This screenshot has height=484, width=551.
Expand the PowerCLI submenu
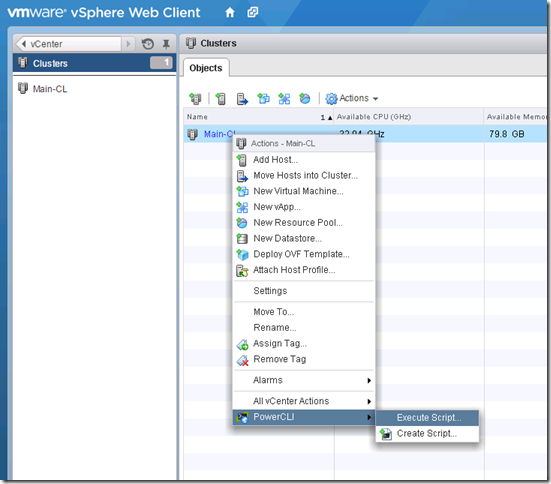[x=304, y=417]
